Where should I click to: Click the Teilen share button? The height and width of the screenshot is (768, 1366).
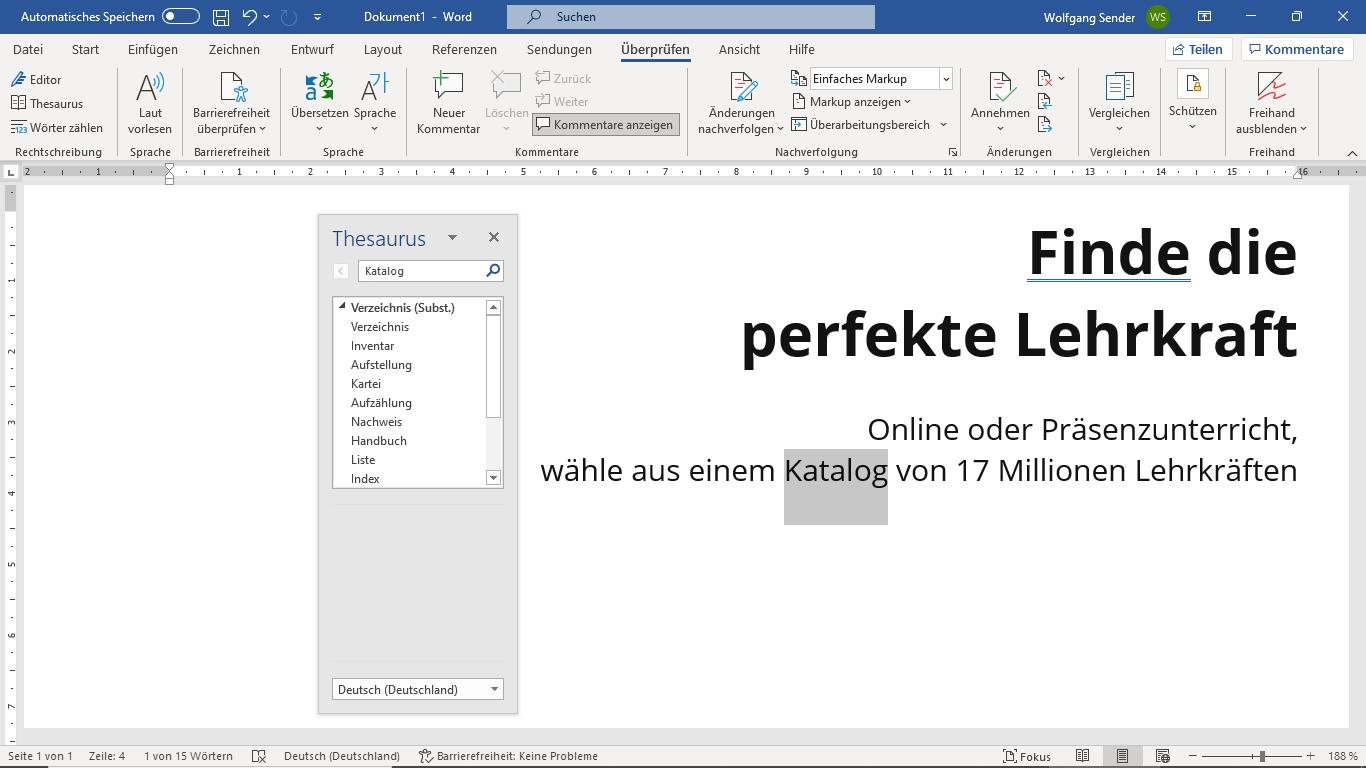coord(1197,49)
